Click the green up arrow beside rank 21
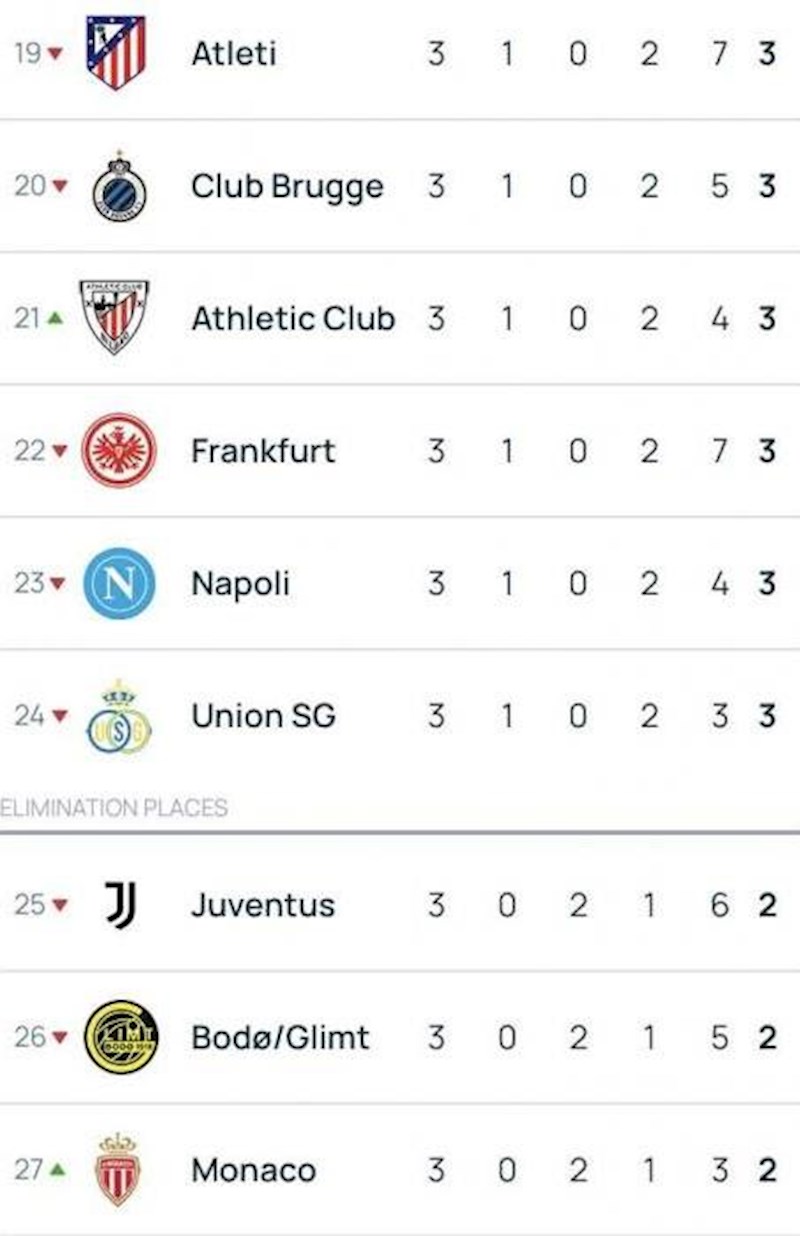This screenshot has width=800, height=1236. tap(55, 318)
